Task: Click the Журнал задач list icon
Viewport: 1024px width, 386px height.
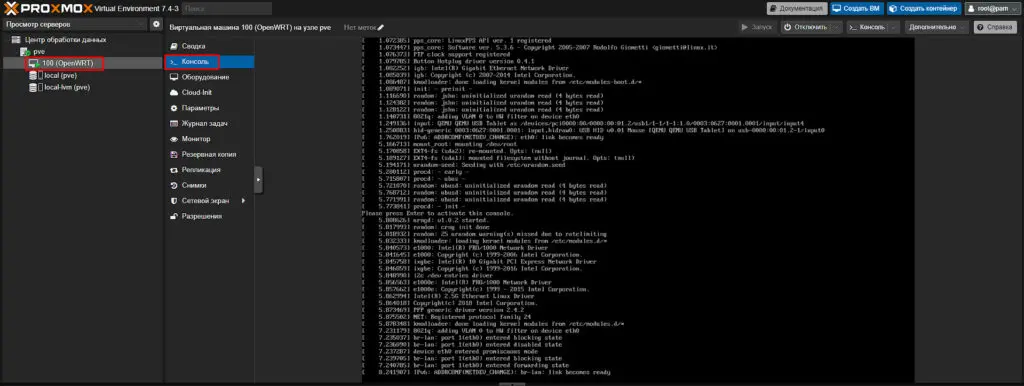Action: click(x=174, y=123)
